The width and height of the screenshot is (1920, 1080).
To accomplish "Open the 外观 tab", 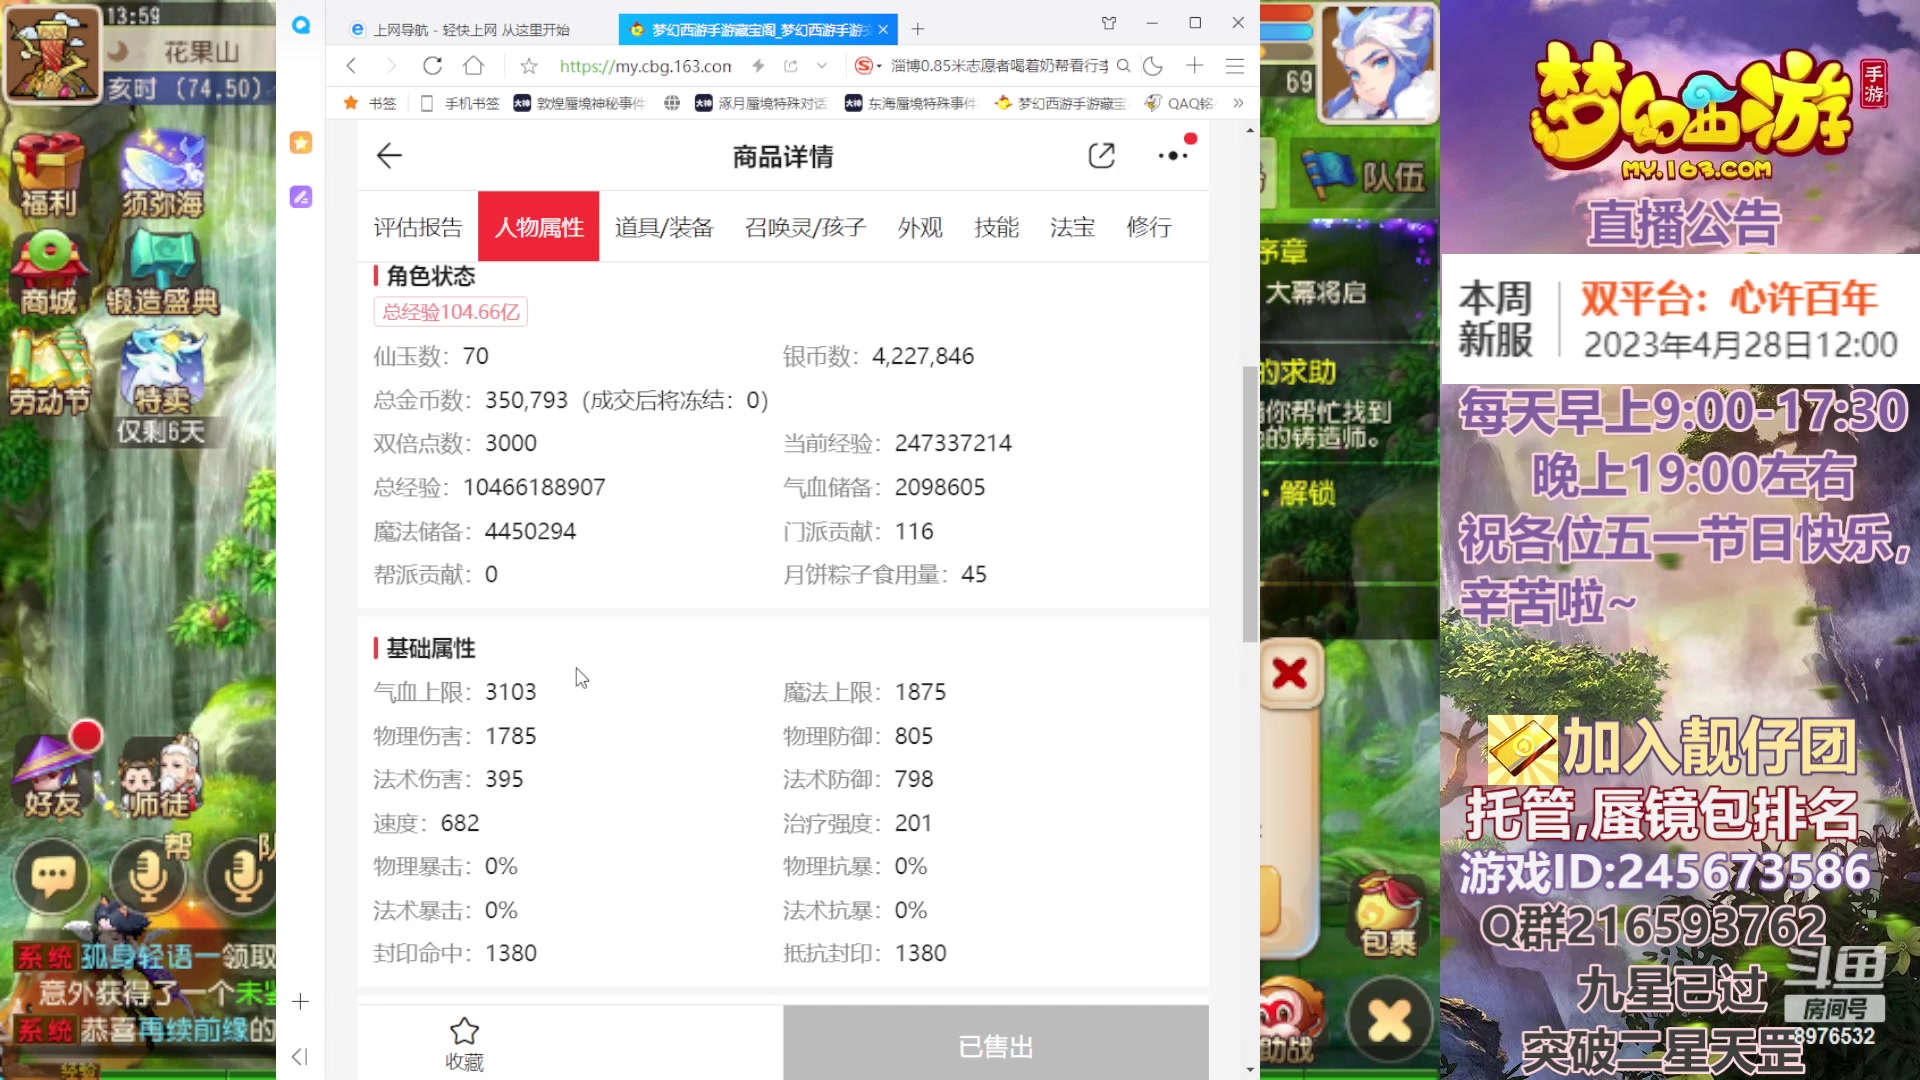I will [920, 227].
